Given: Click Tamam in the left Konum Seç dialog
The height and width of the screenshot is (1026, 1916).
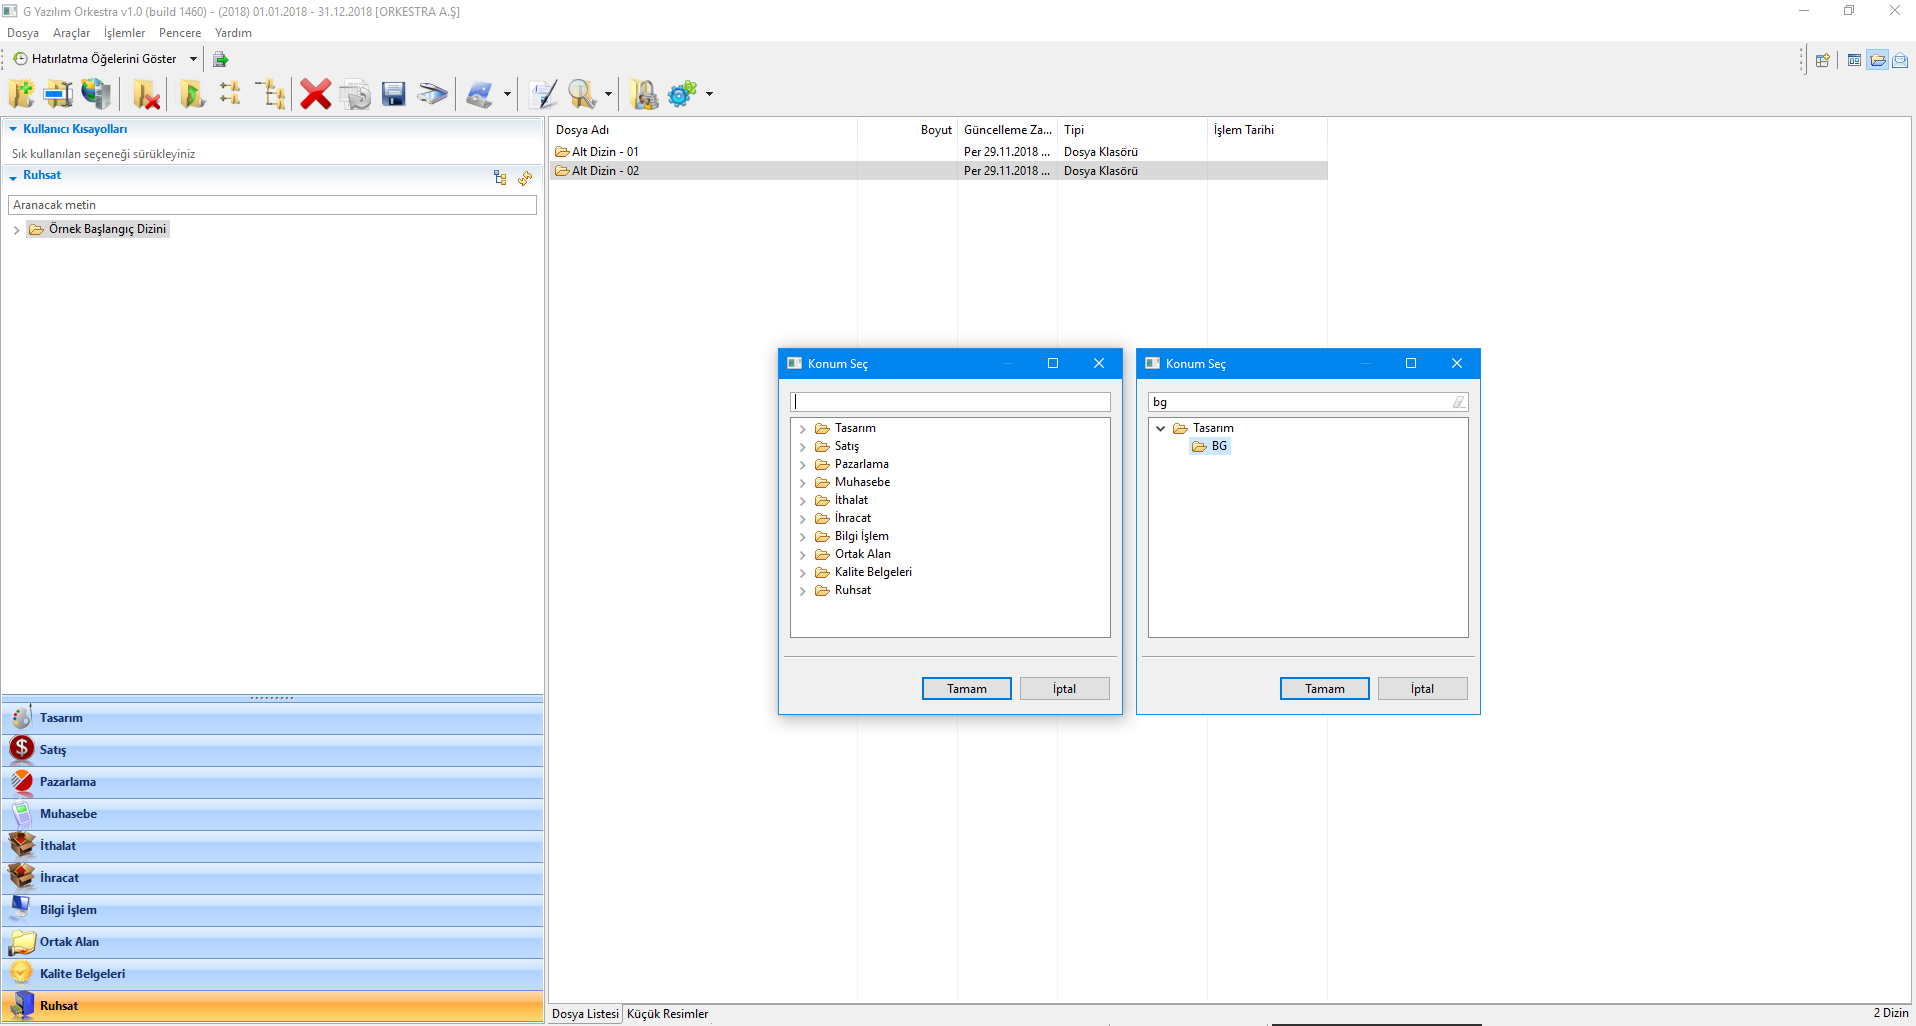Looking at the screenshot, I should tap(966, 689).
